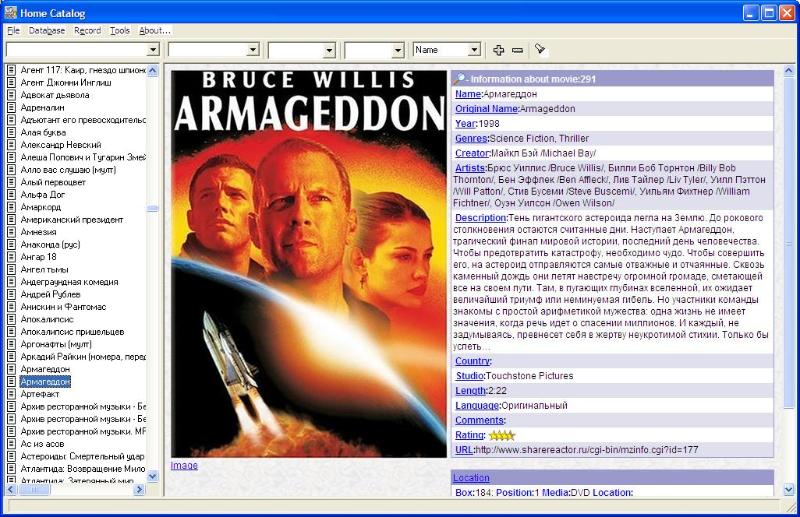Click the details pane scroll-down arrow
This screenshot has height=517, width=800.
pyautogui.click(x=789, y=489)
